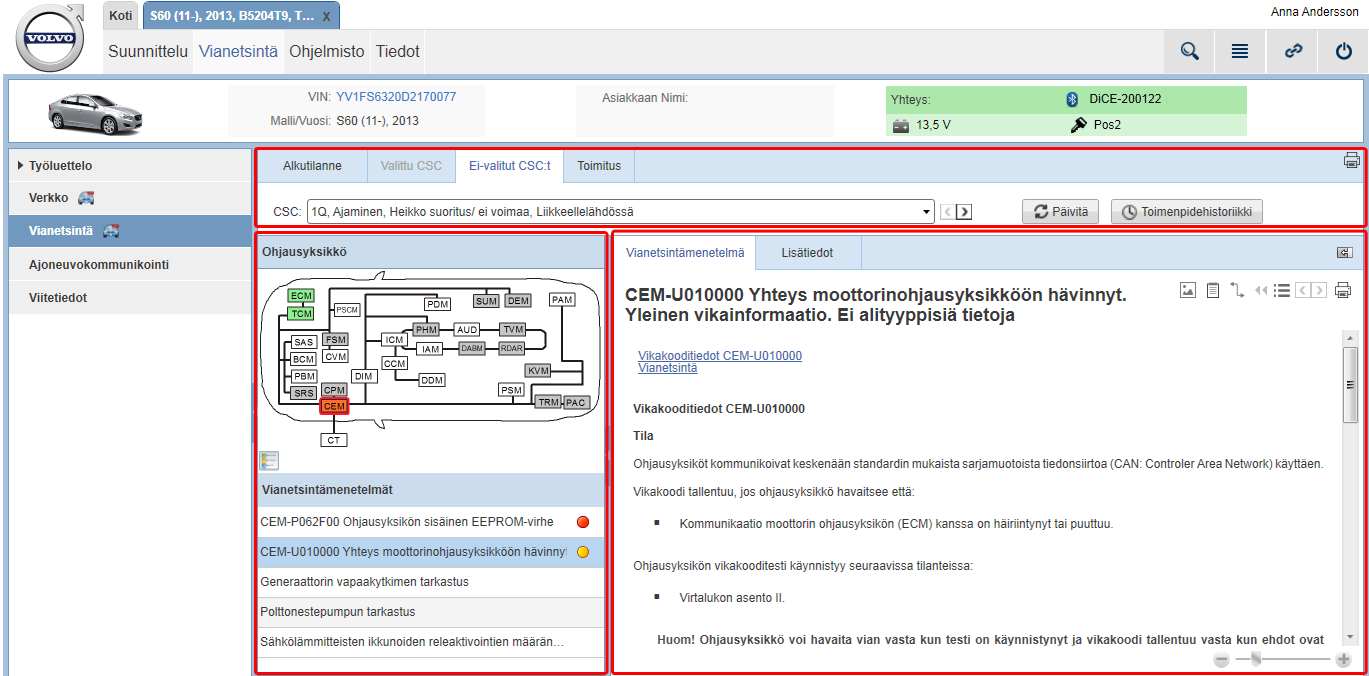The image size is (1369, 676).
Task: Click the image icon in Vianetsintämenetelmä toolbar
Action: [x=1188, y=290]
